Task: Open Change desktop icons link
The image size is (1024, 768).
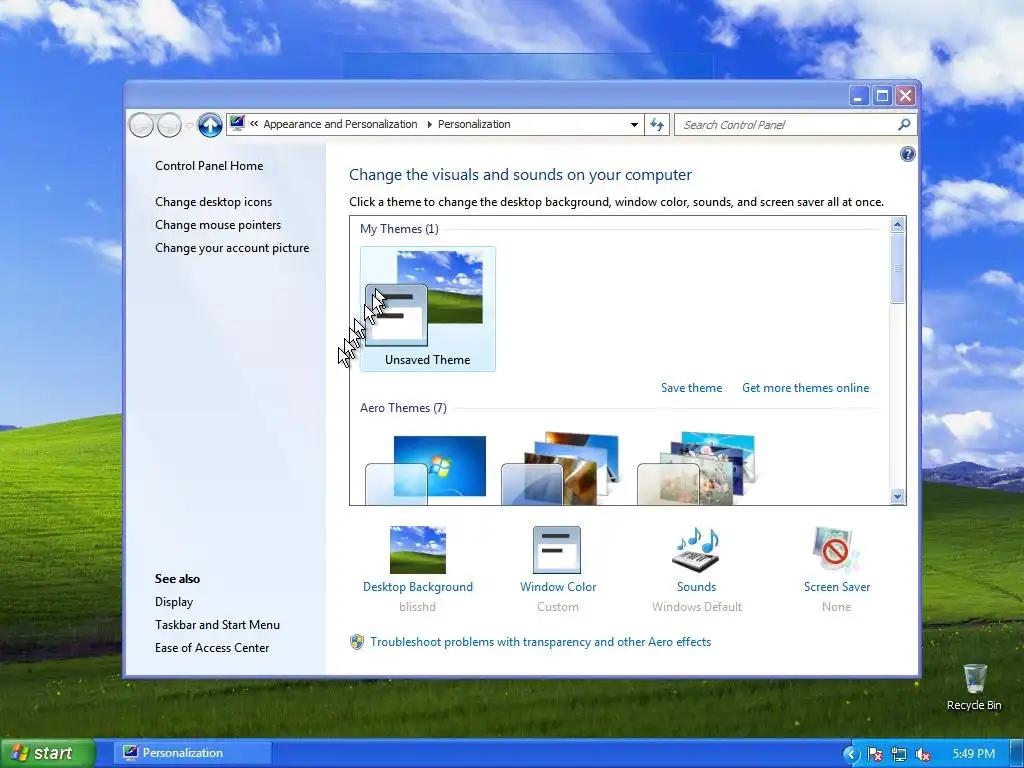Action: [x=214, y=202]
